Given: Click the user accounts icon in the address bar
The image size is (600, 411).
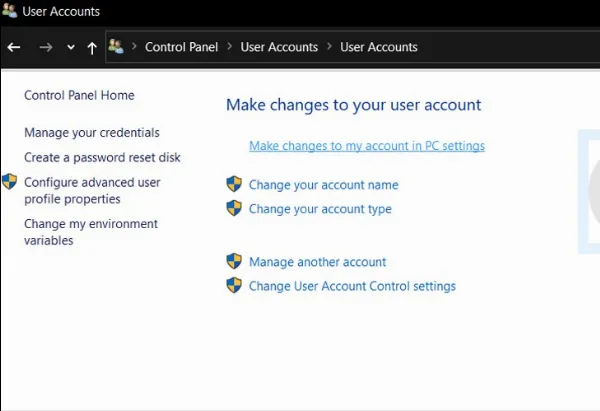Looking at the screenshot, I should click(117, 47).
